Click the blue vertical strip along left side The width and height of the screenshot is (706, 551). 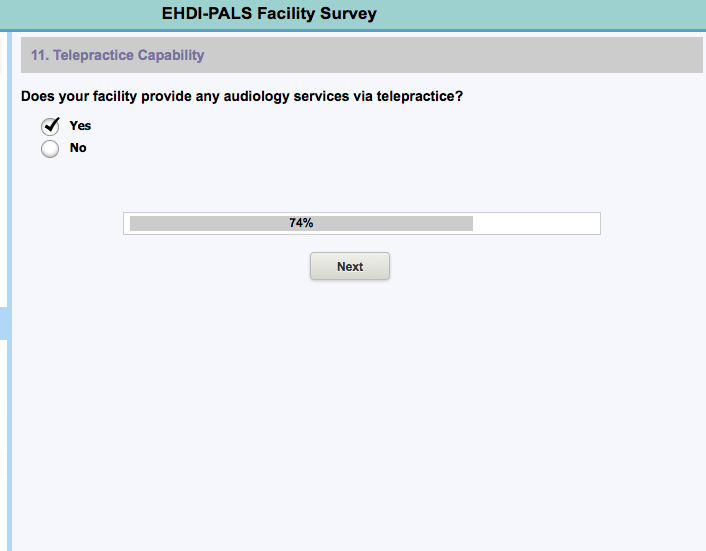point(13,450)
